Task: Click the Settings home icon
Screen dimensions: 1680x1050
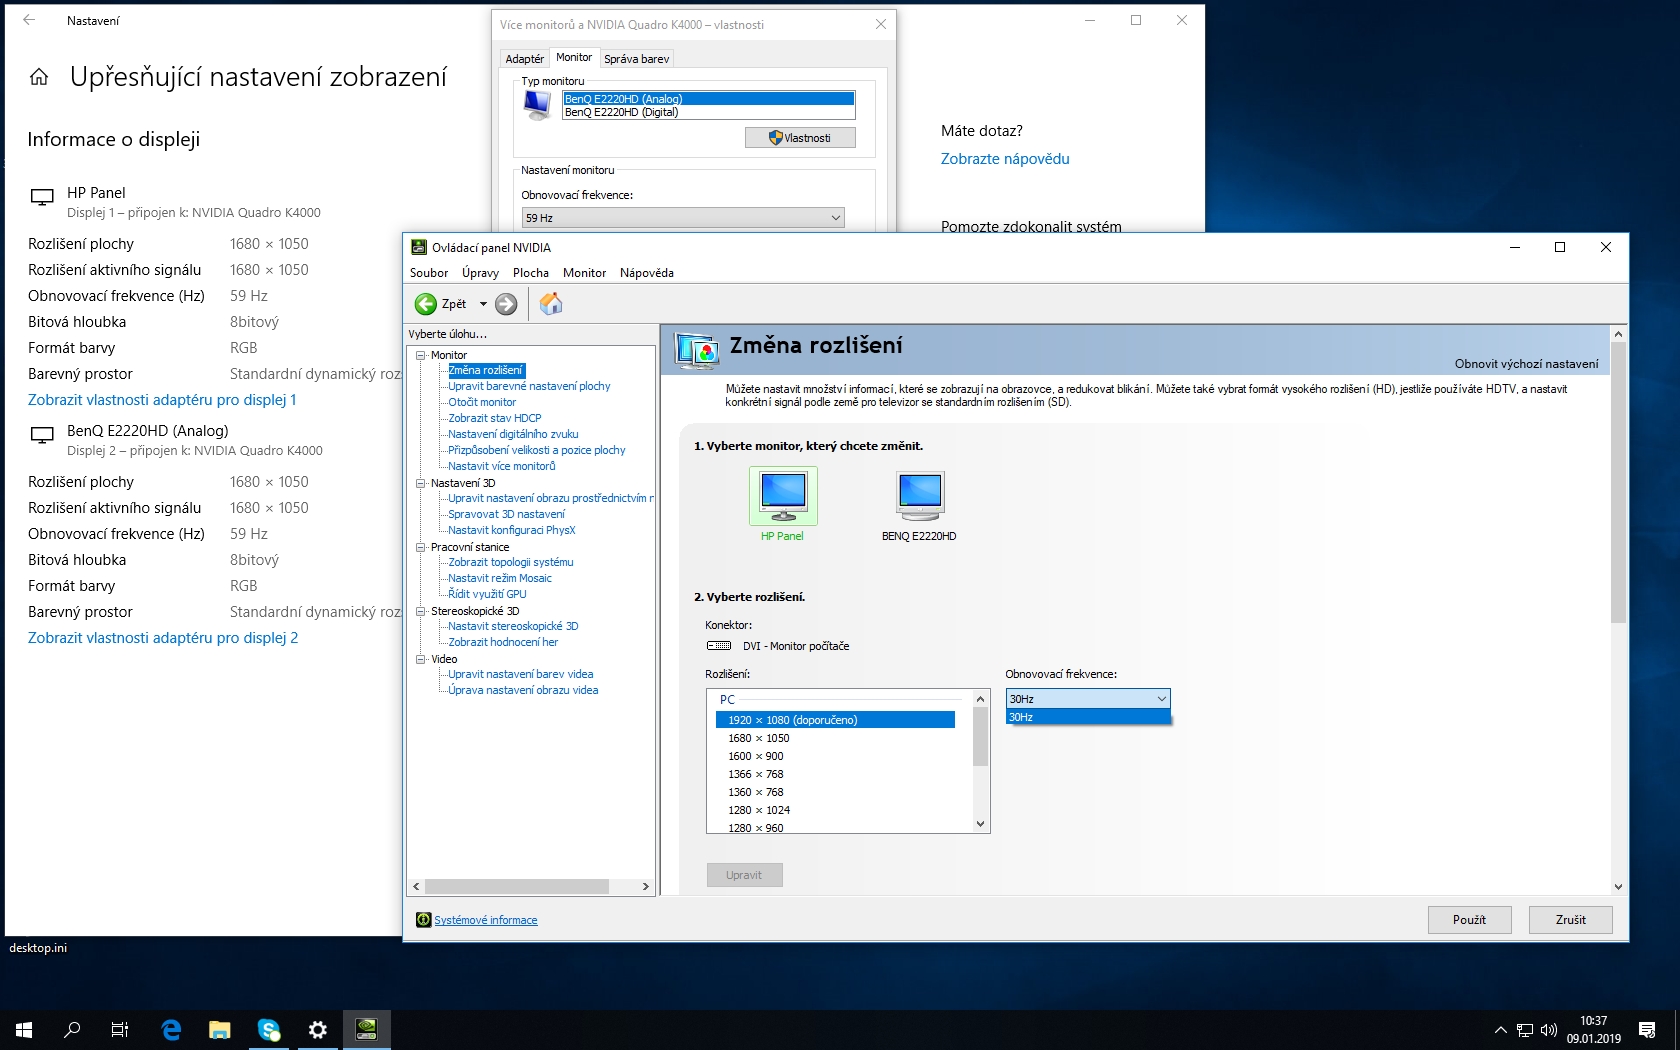Action: (39, 77)
